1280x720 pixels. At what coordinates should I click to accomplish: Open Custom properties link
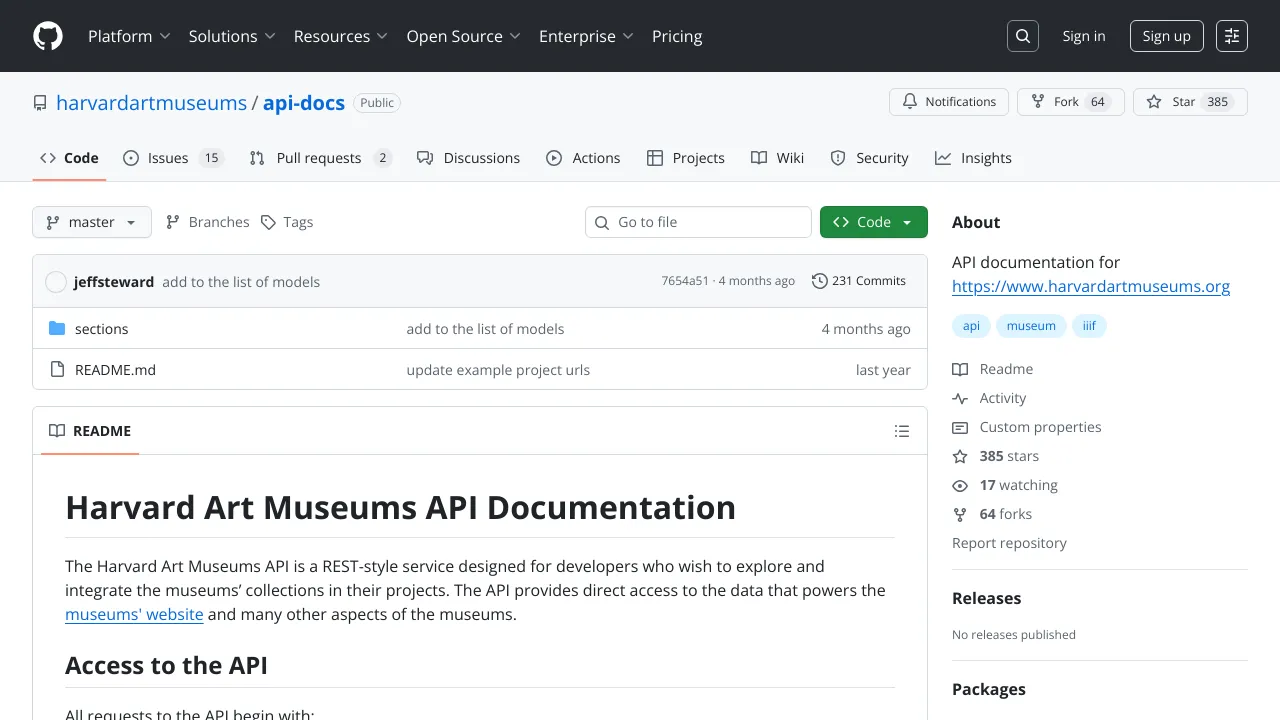pyautogui.click(x=1027, y=427)
